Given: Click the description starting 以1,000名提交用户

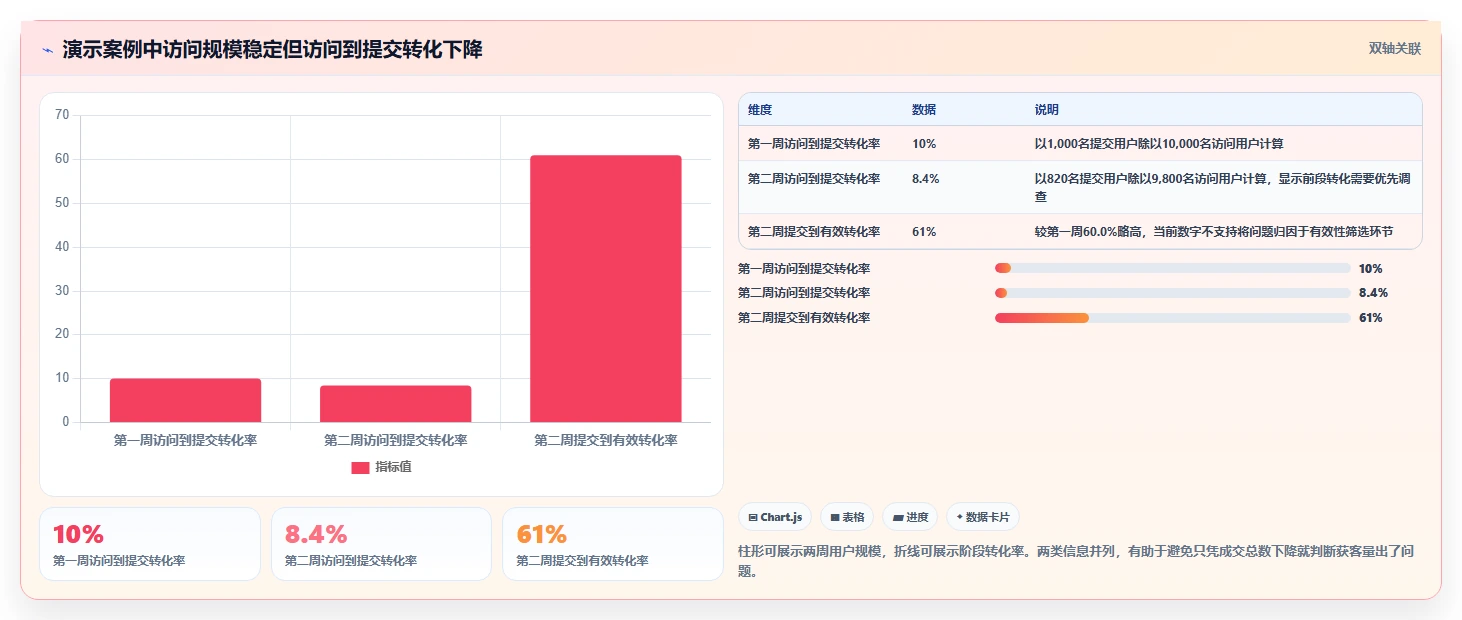Looking at the screenshot, I should click(1159, 144).
